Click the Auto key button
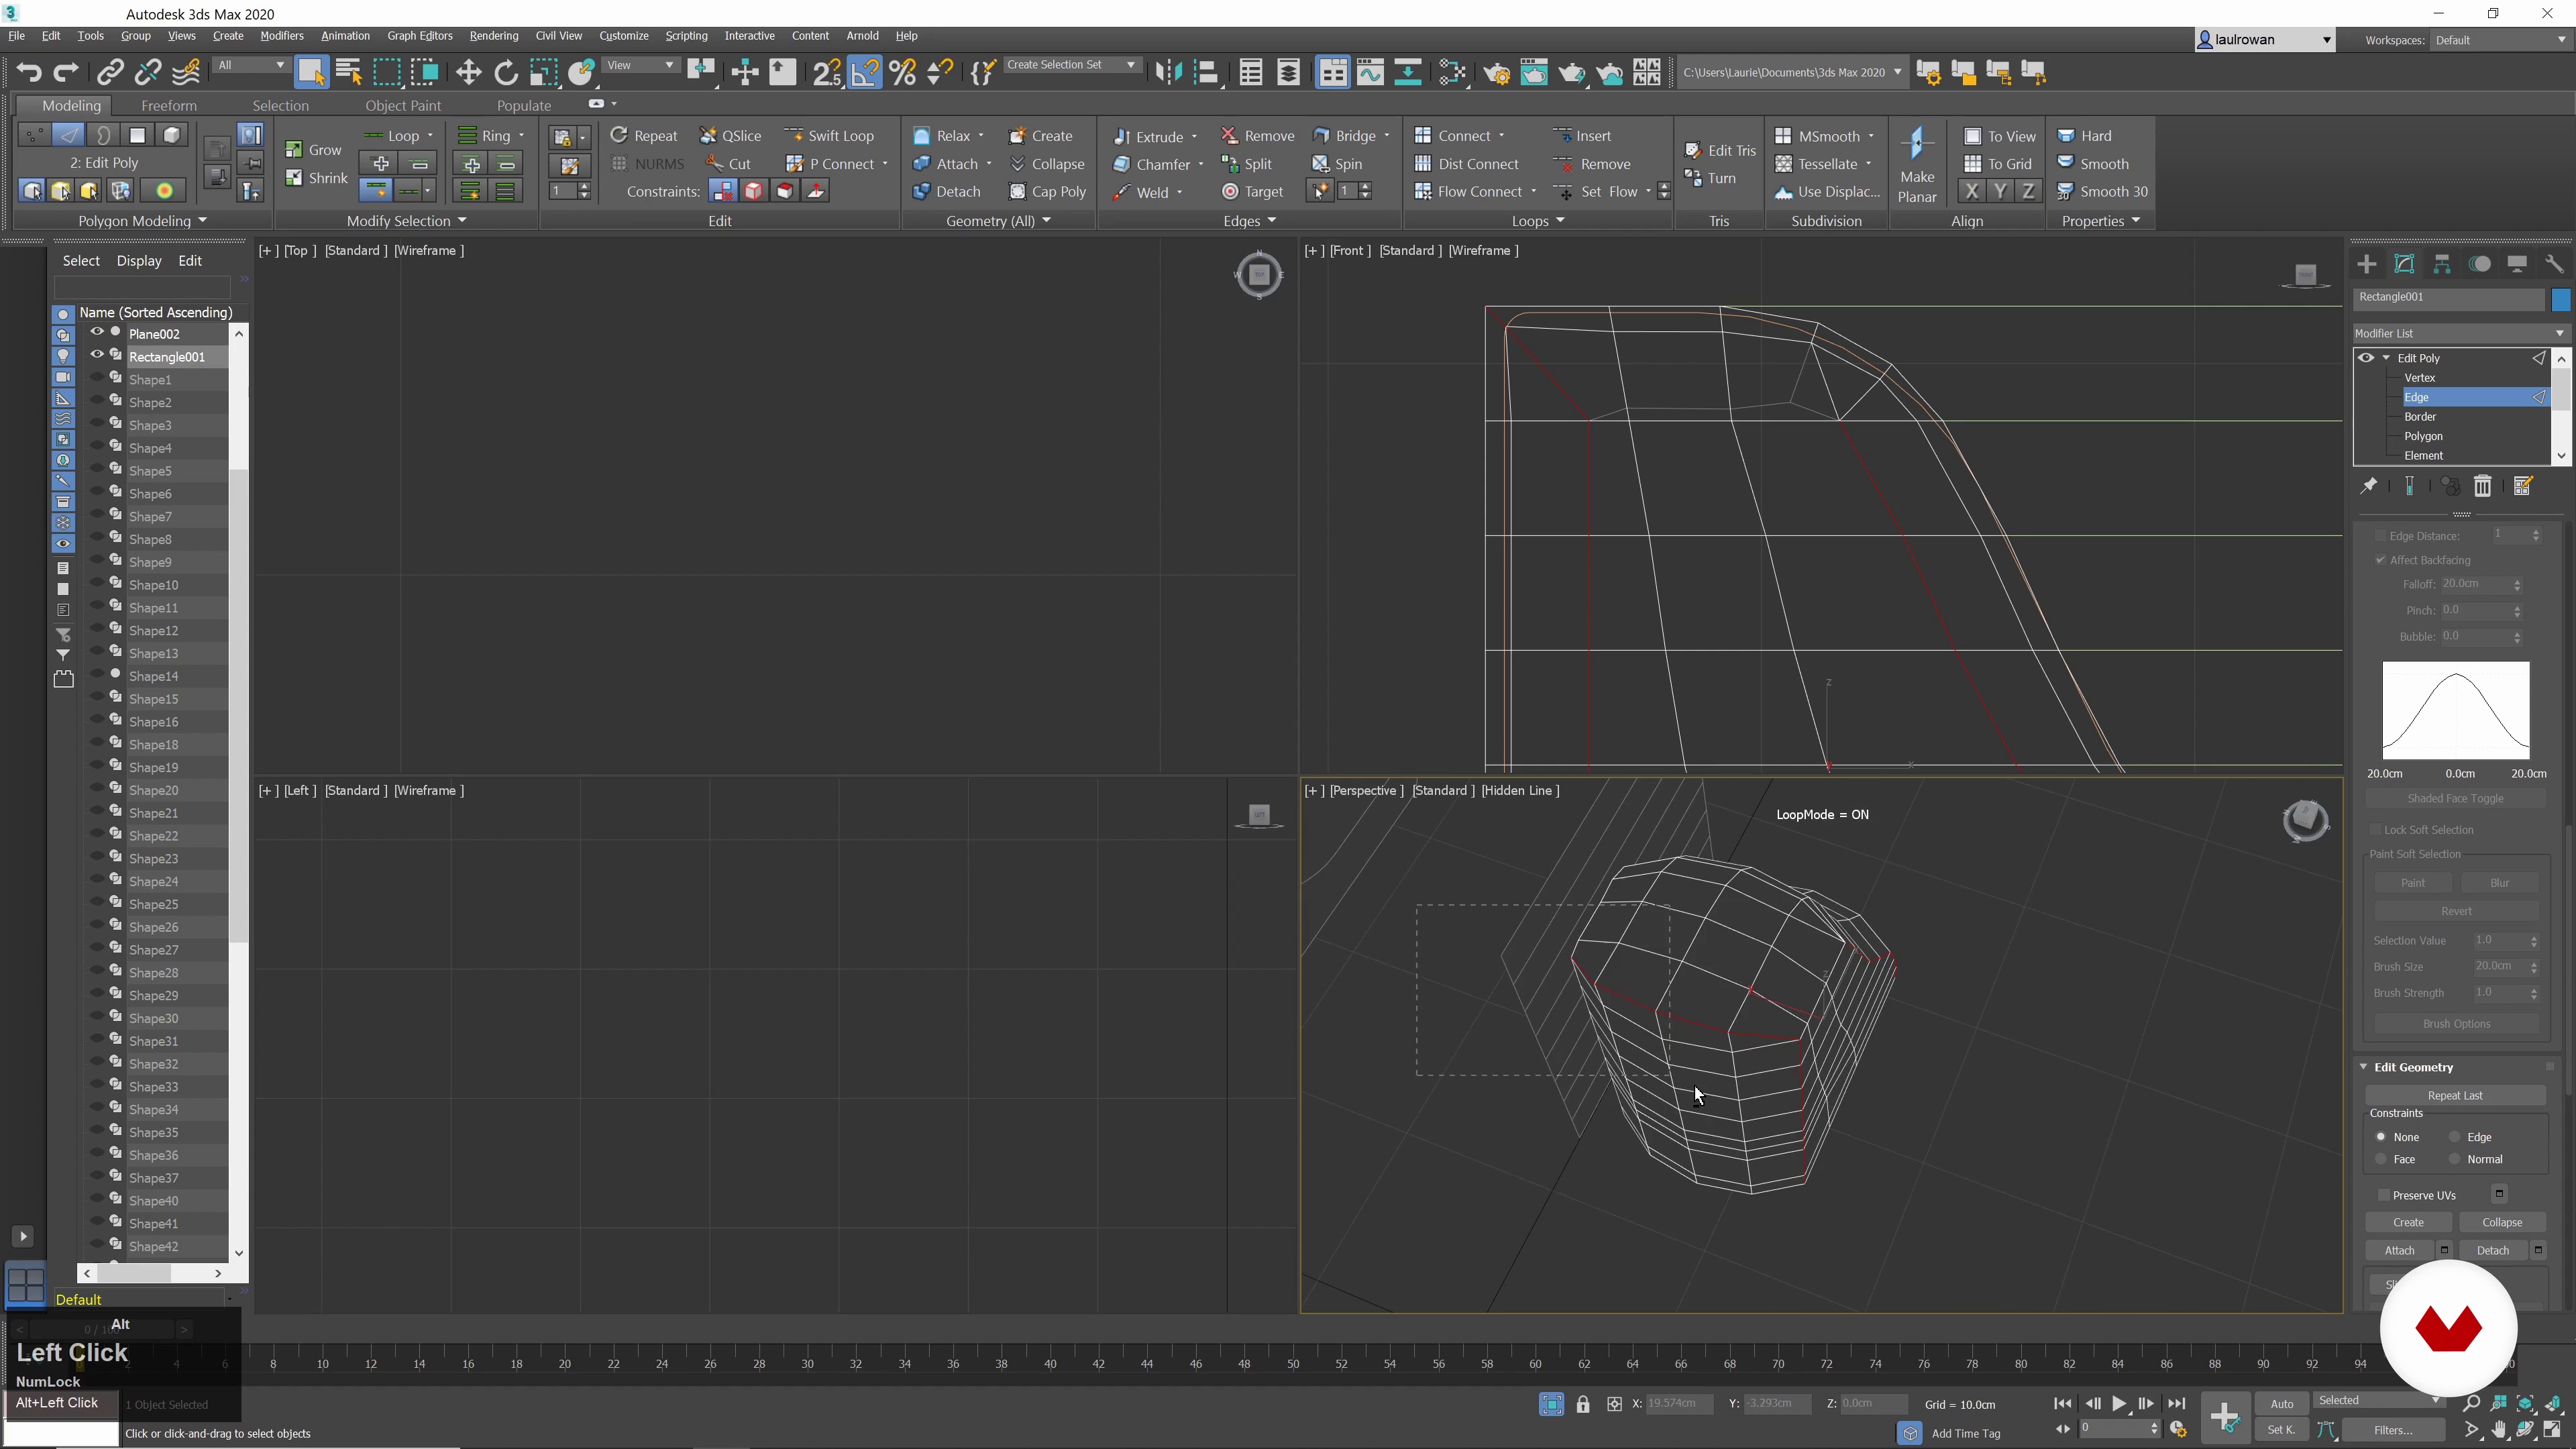The height and width of the screenshot is (1449, 2576). pyautogui.click(x=2281, y=1403)
